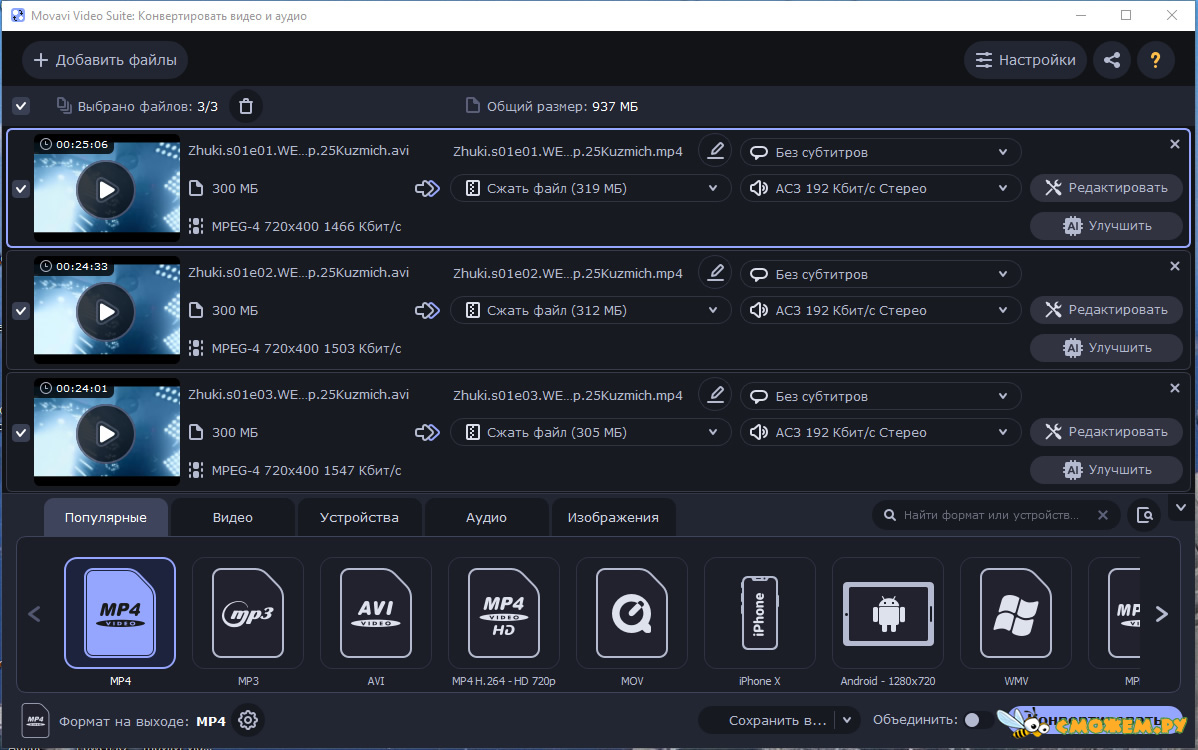Screen dimensions: 1198x750
Task: Open audio track dropdown for Zhuki.s01e03
Action: [x=880, y=433]
